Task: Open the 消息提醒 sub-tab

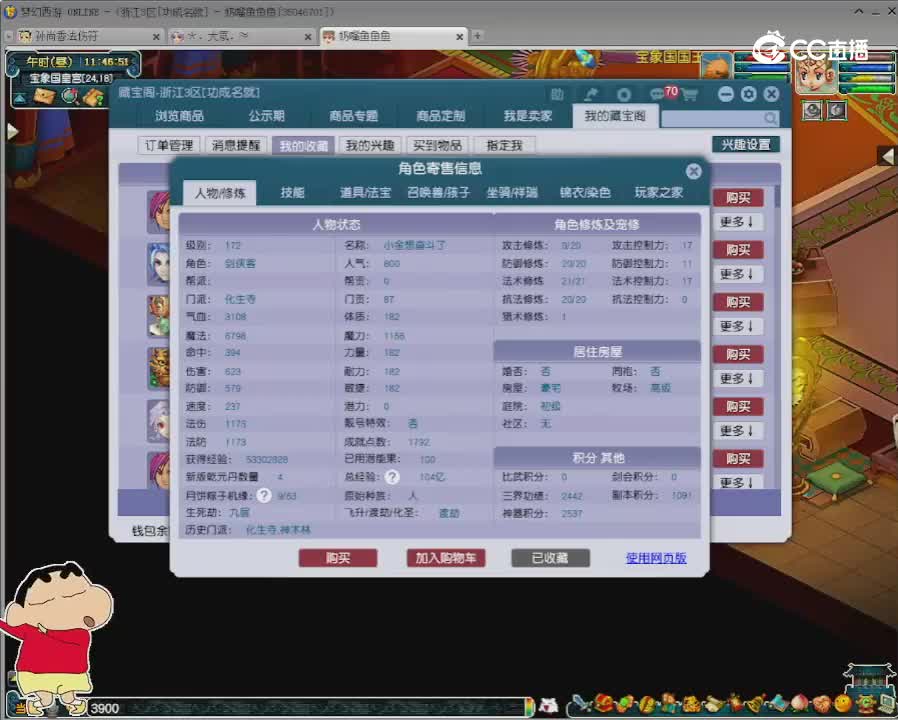Action: pyautogui.click(x=236, y=145)
